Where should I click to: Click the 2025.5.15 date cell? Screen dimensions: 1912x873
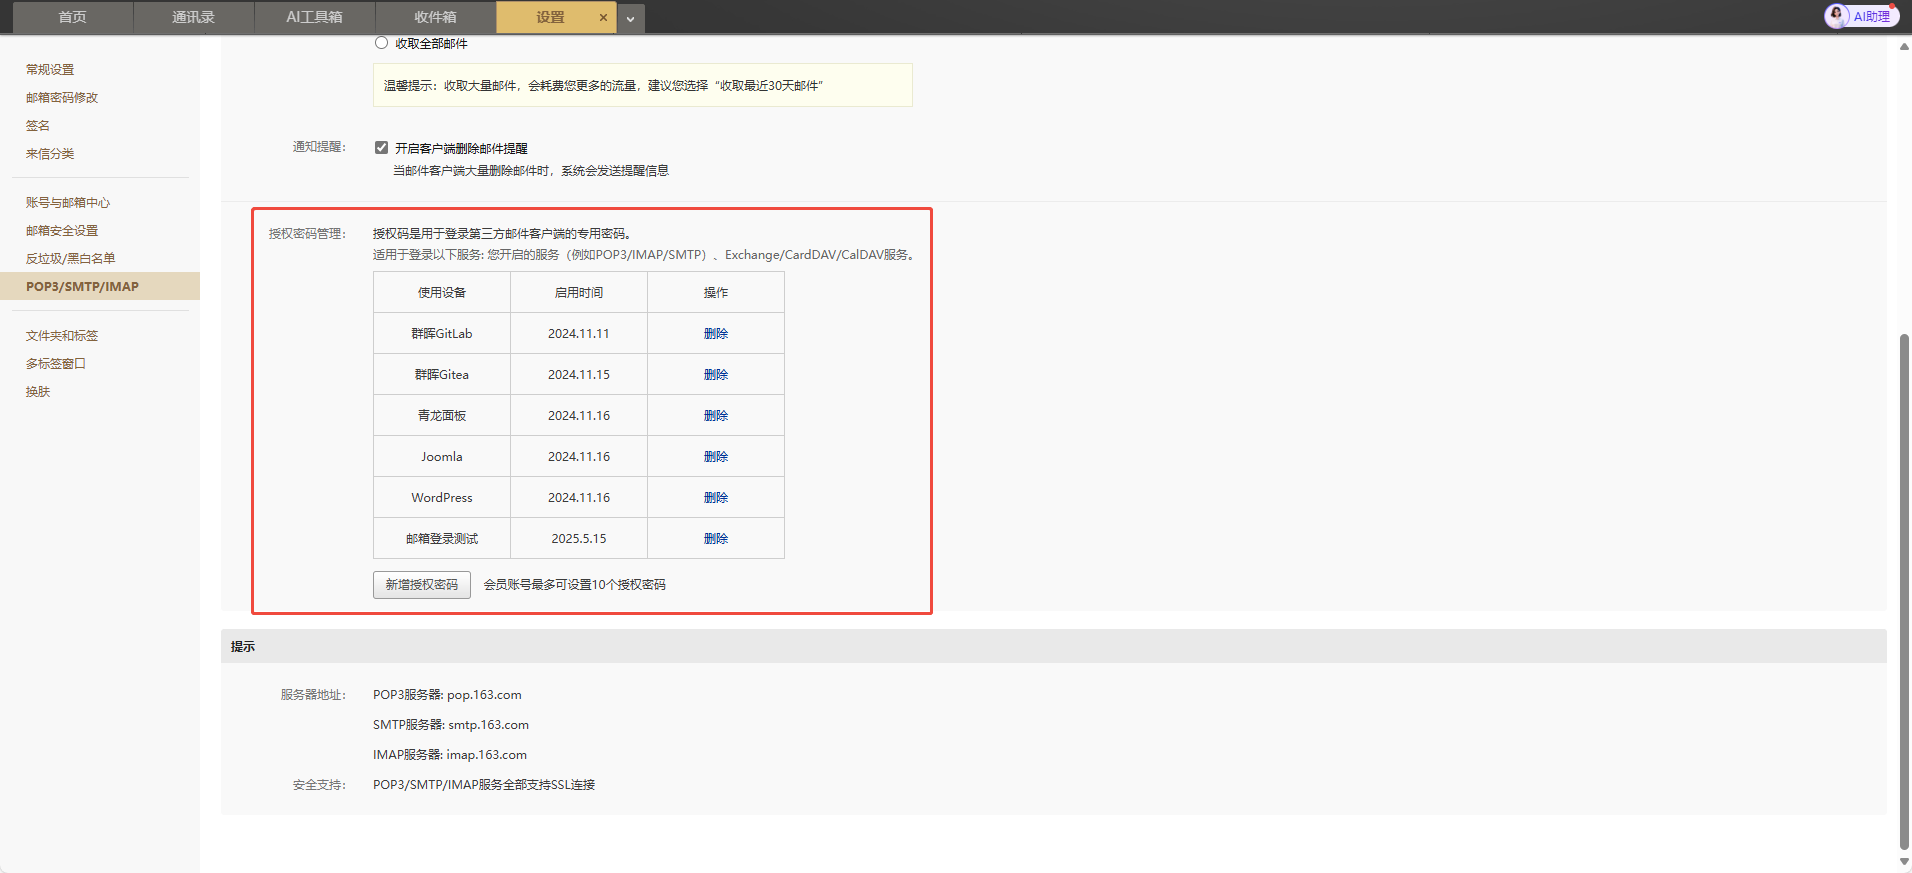pos(579,539)
